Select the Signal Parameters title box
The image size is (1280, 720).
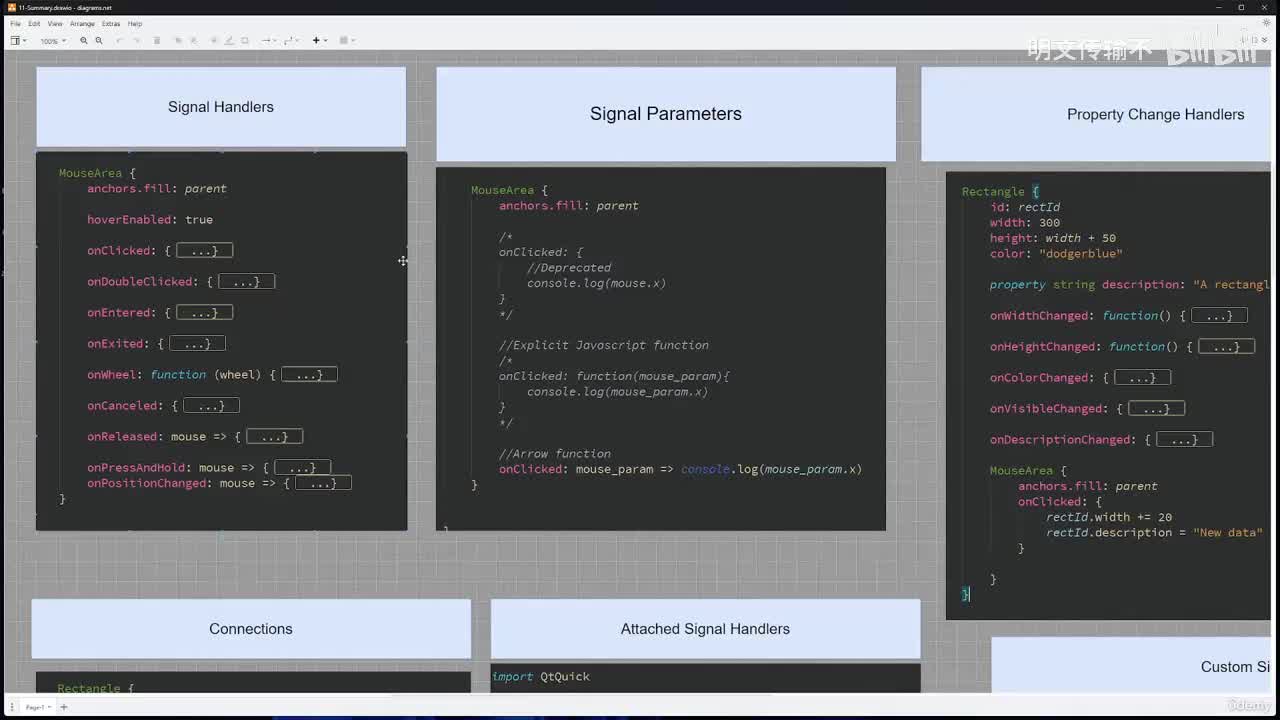[666, 114]
